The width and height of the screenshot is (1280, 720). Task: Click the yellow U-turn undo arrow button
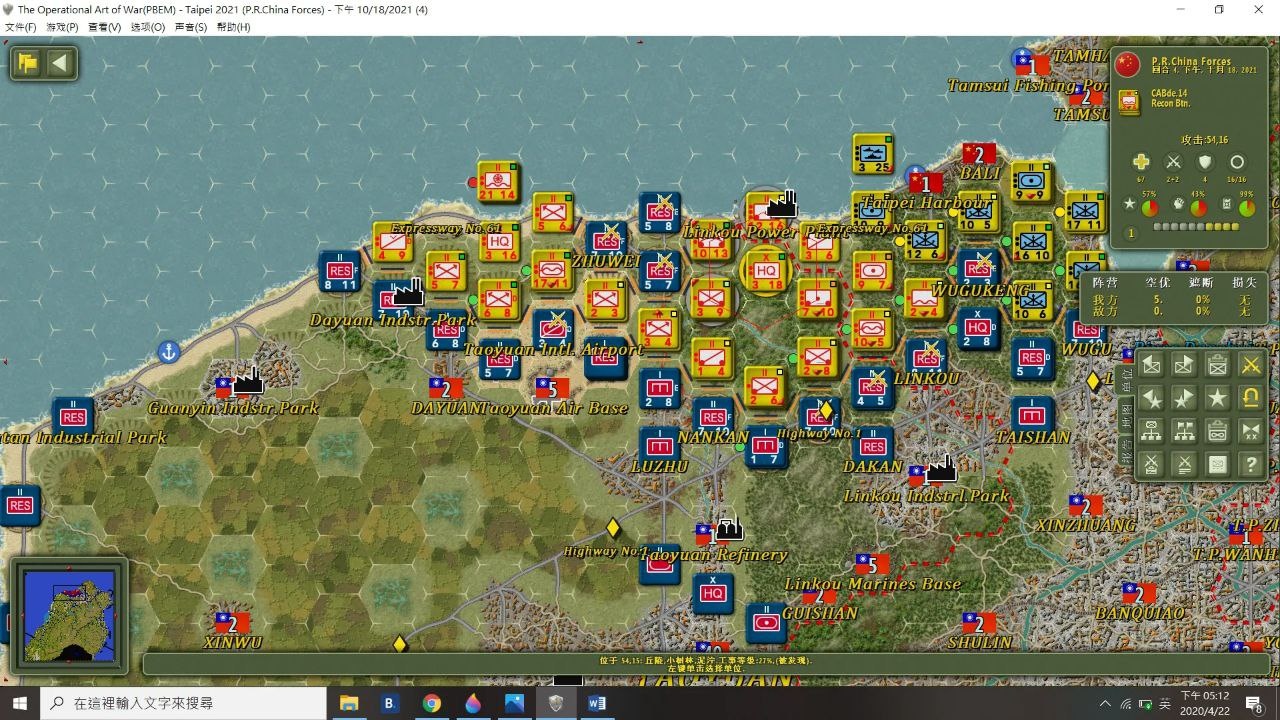[1250, 398]
